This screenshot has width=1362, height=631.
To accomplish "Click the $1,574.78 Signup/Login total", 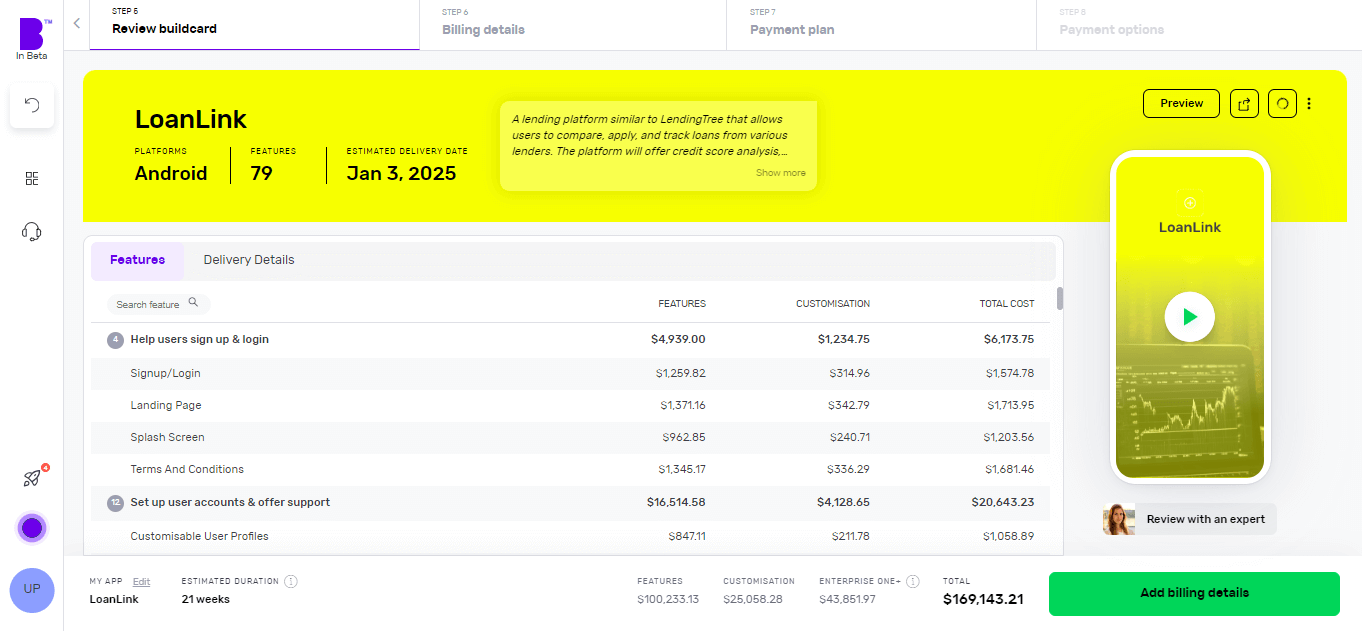I will (x=1010, y=373).
